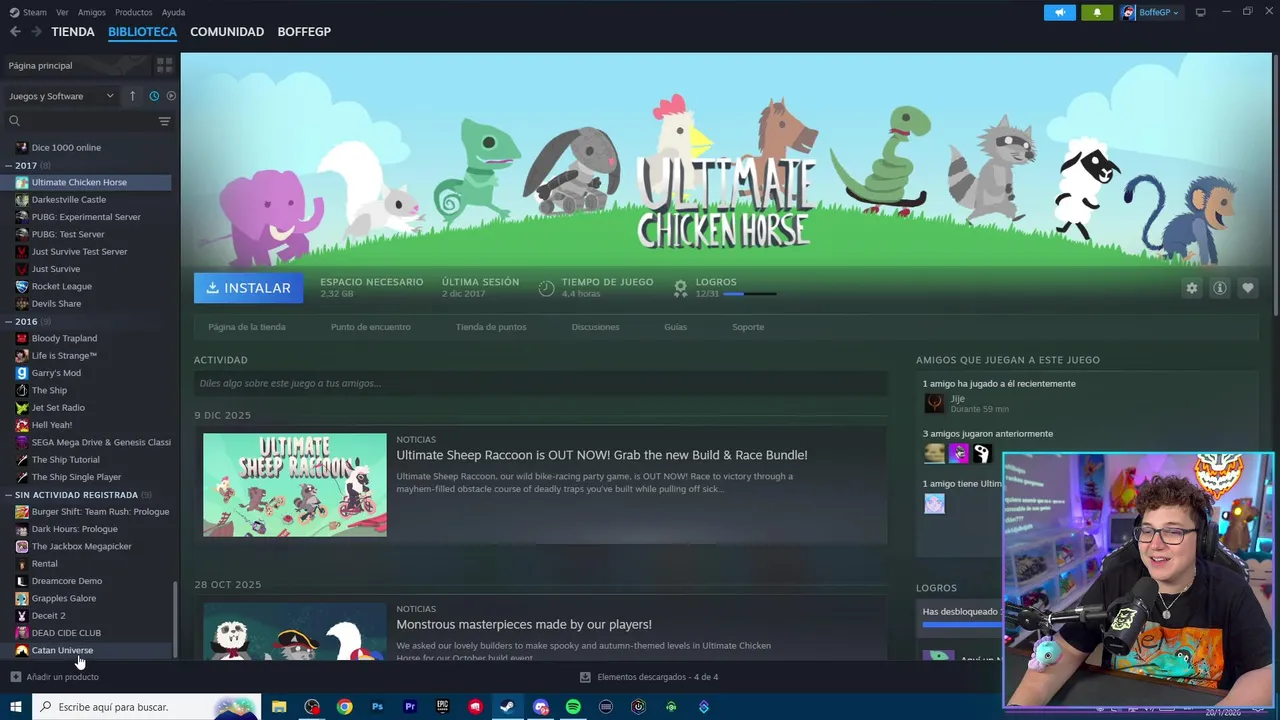The width and height of the screenshot is (1280, 720).
Task: Select Catan Universe in library
Action: [88, 650]
